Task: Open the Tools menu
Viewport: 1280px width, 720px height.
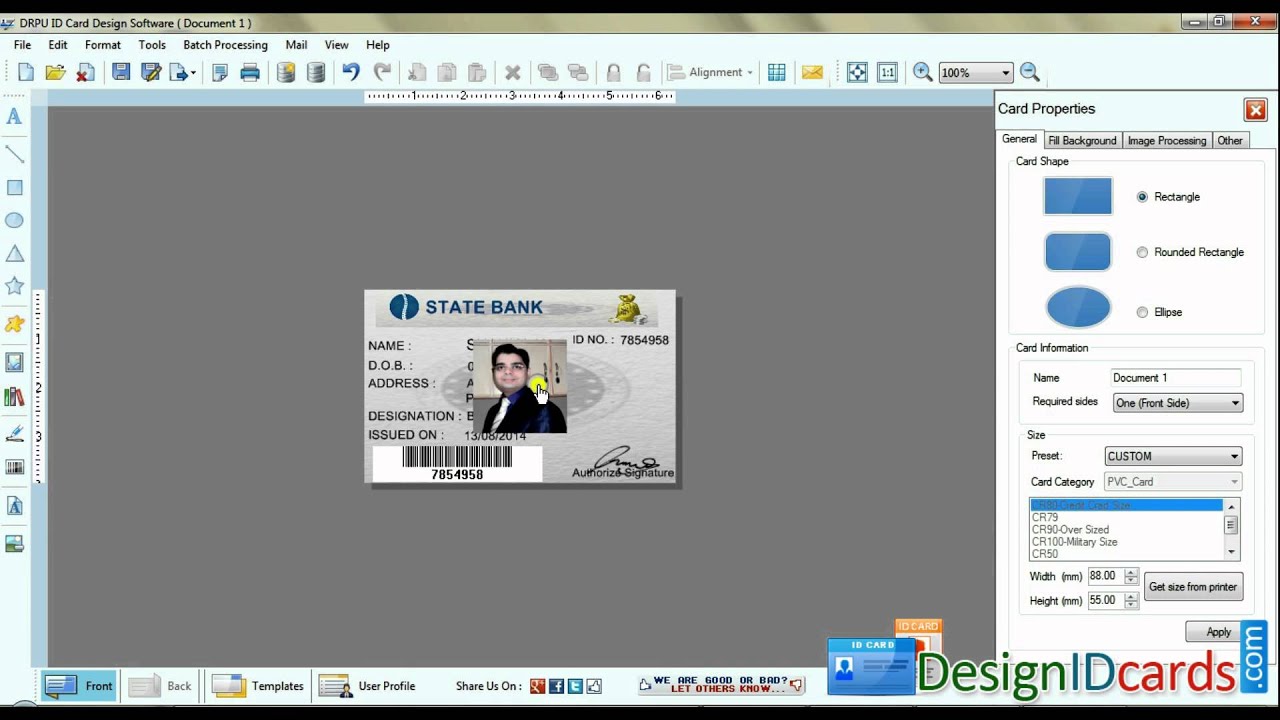Action: pos(152,45)
